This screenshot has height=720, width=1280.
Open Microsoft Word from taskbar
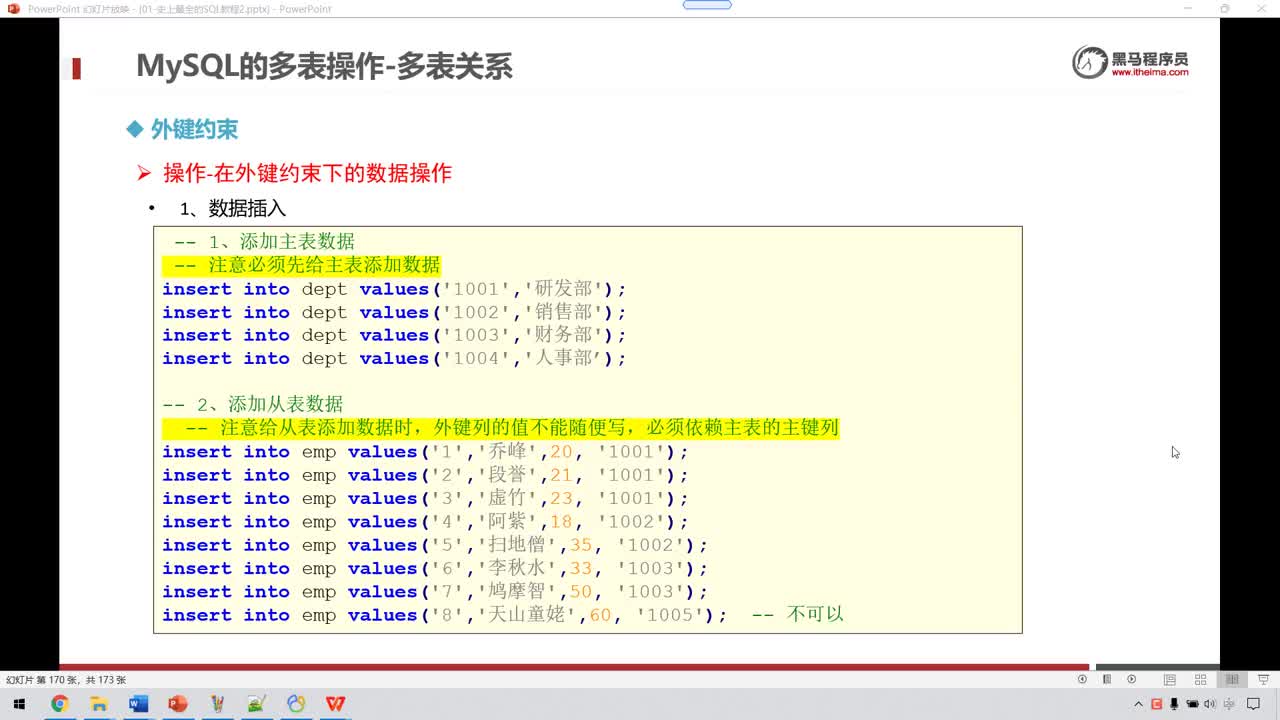pyautogui.click(x=138, y=704)
